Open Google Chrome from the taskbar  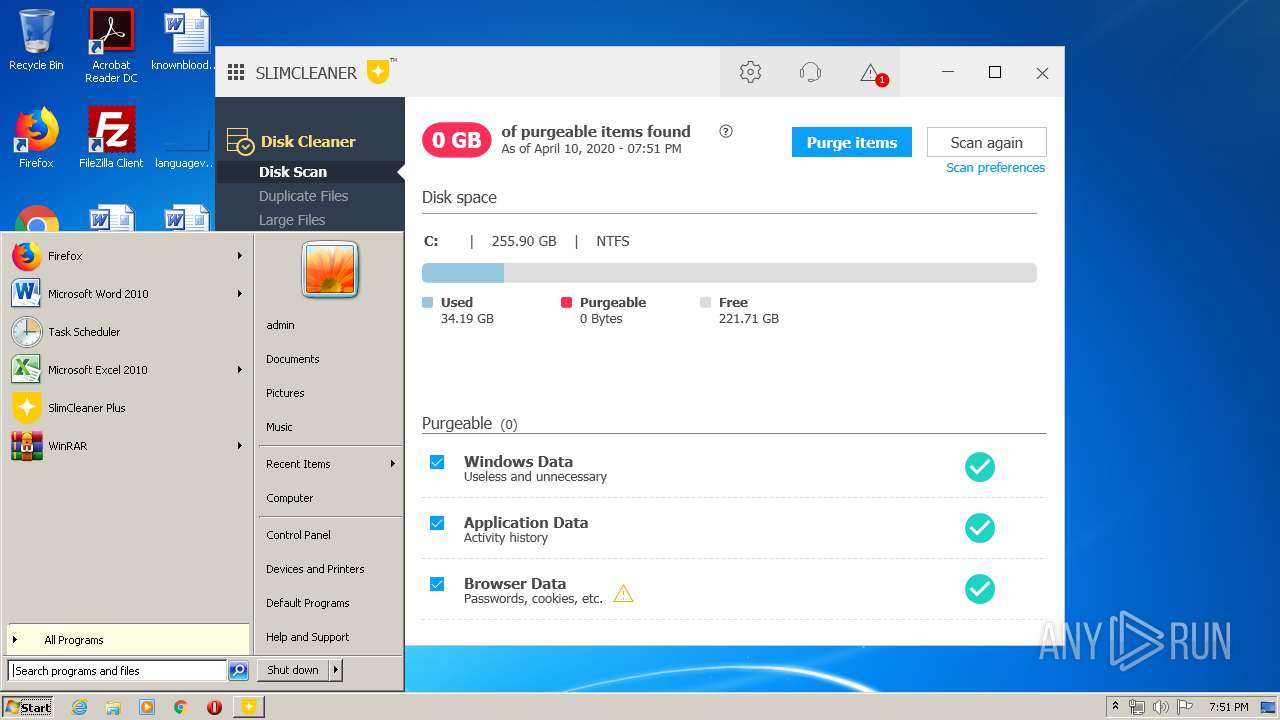(x=180, y=707)
